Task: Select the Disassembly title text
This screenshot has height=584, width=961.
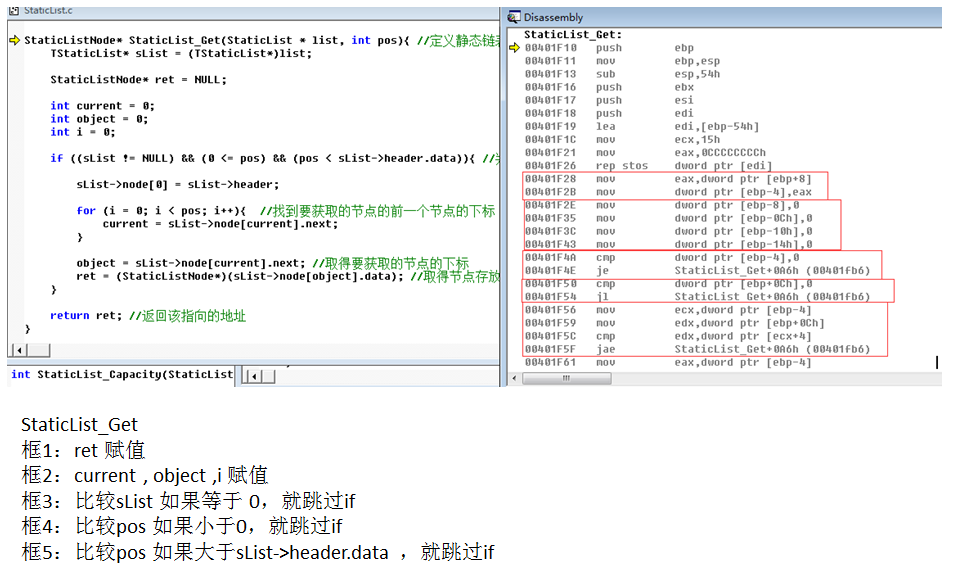Action: click(553, 18)
